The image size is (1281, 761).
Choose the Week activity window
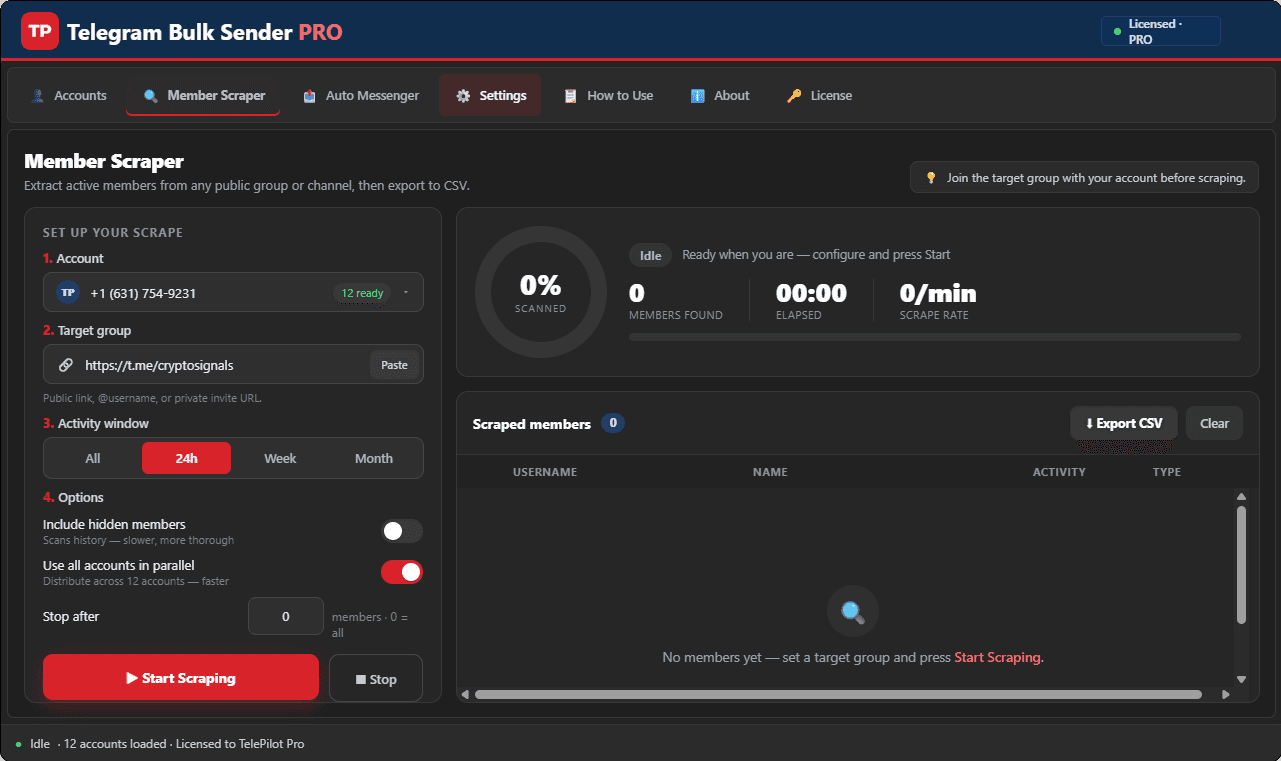click(x=280, y=458)
